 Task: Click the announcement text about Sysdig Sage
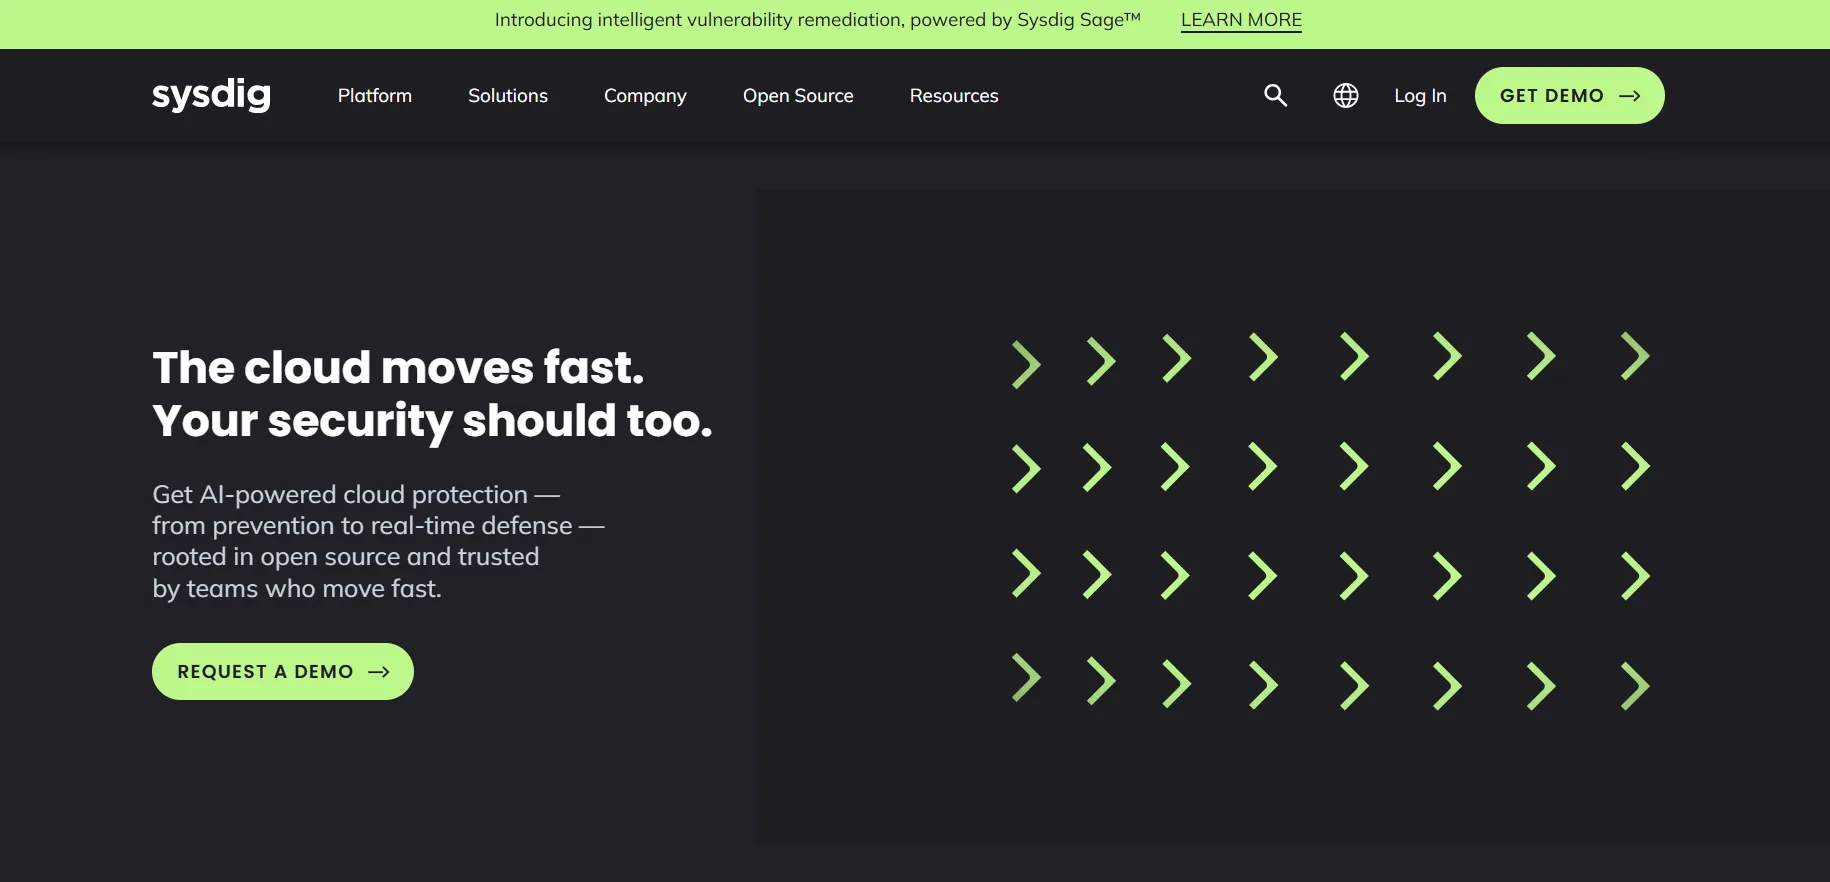[x=817, y=20]
